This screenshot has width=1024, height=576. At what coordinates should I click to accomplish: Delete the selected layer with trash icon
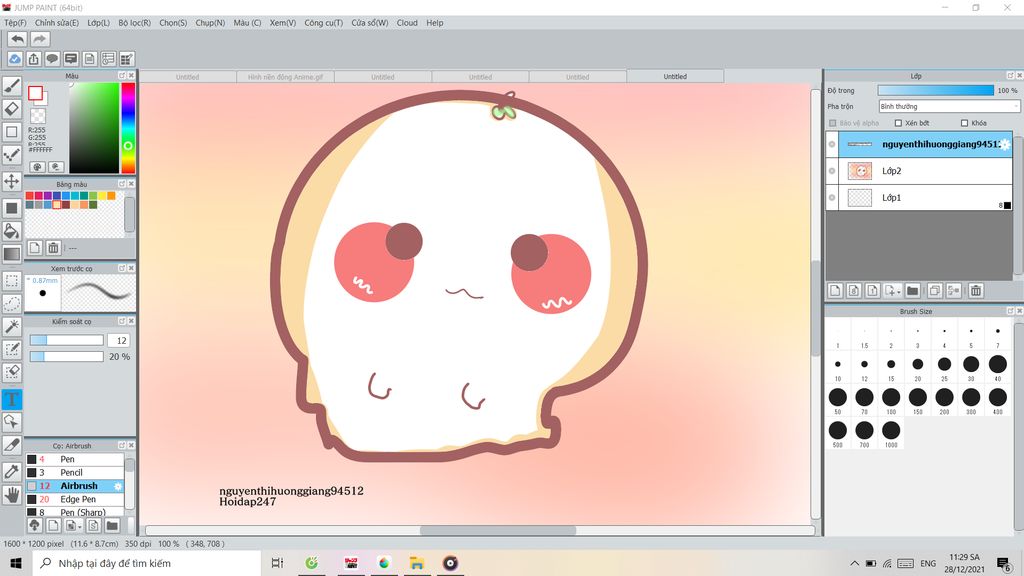[x=976, y=291]
